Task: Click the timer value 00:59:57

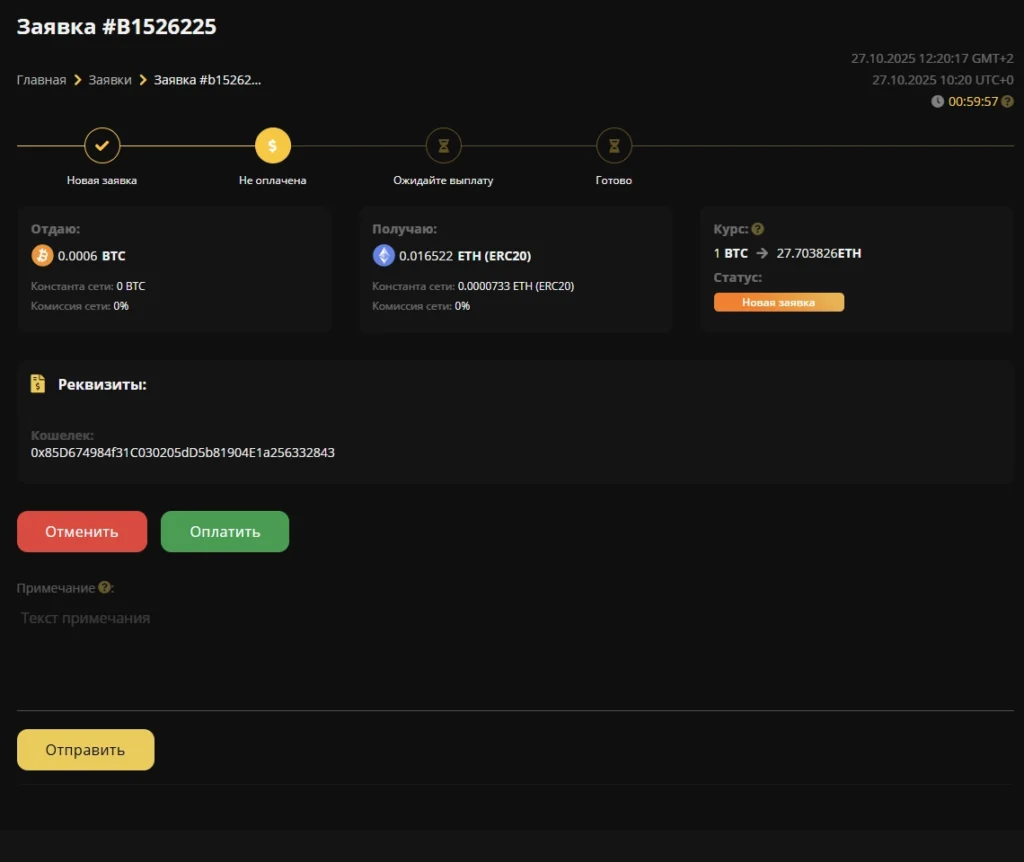Action: click(973, 101)
